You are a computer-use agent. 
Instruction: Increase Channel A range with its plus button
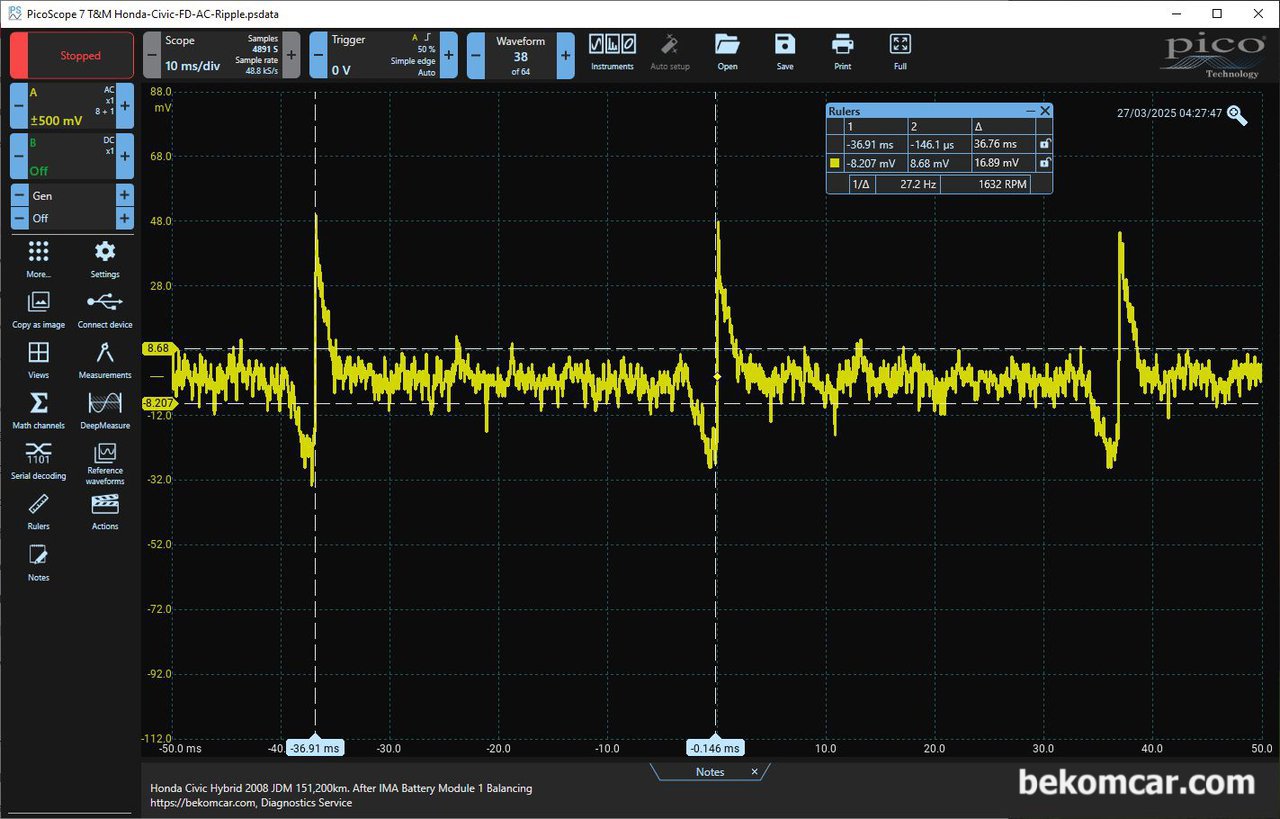click(126, 106)
